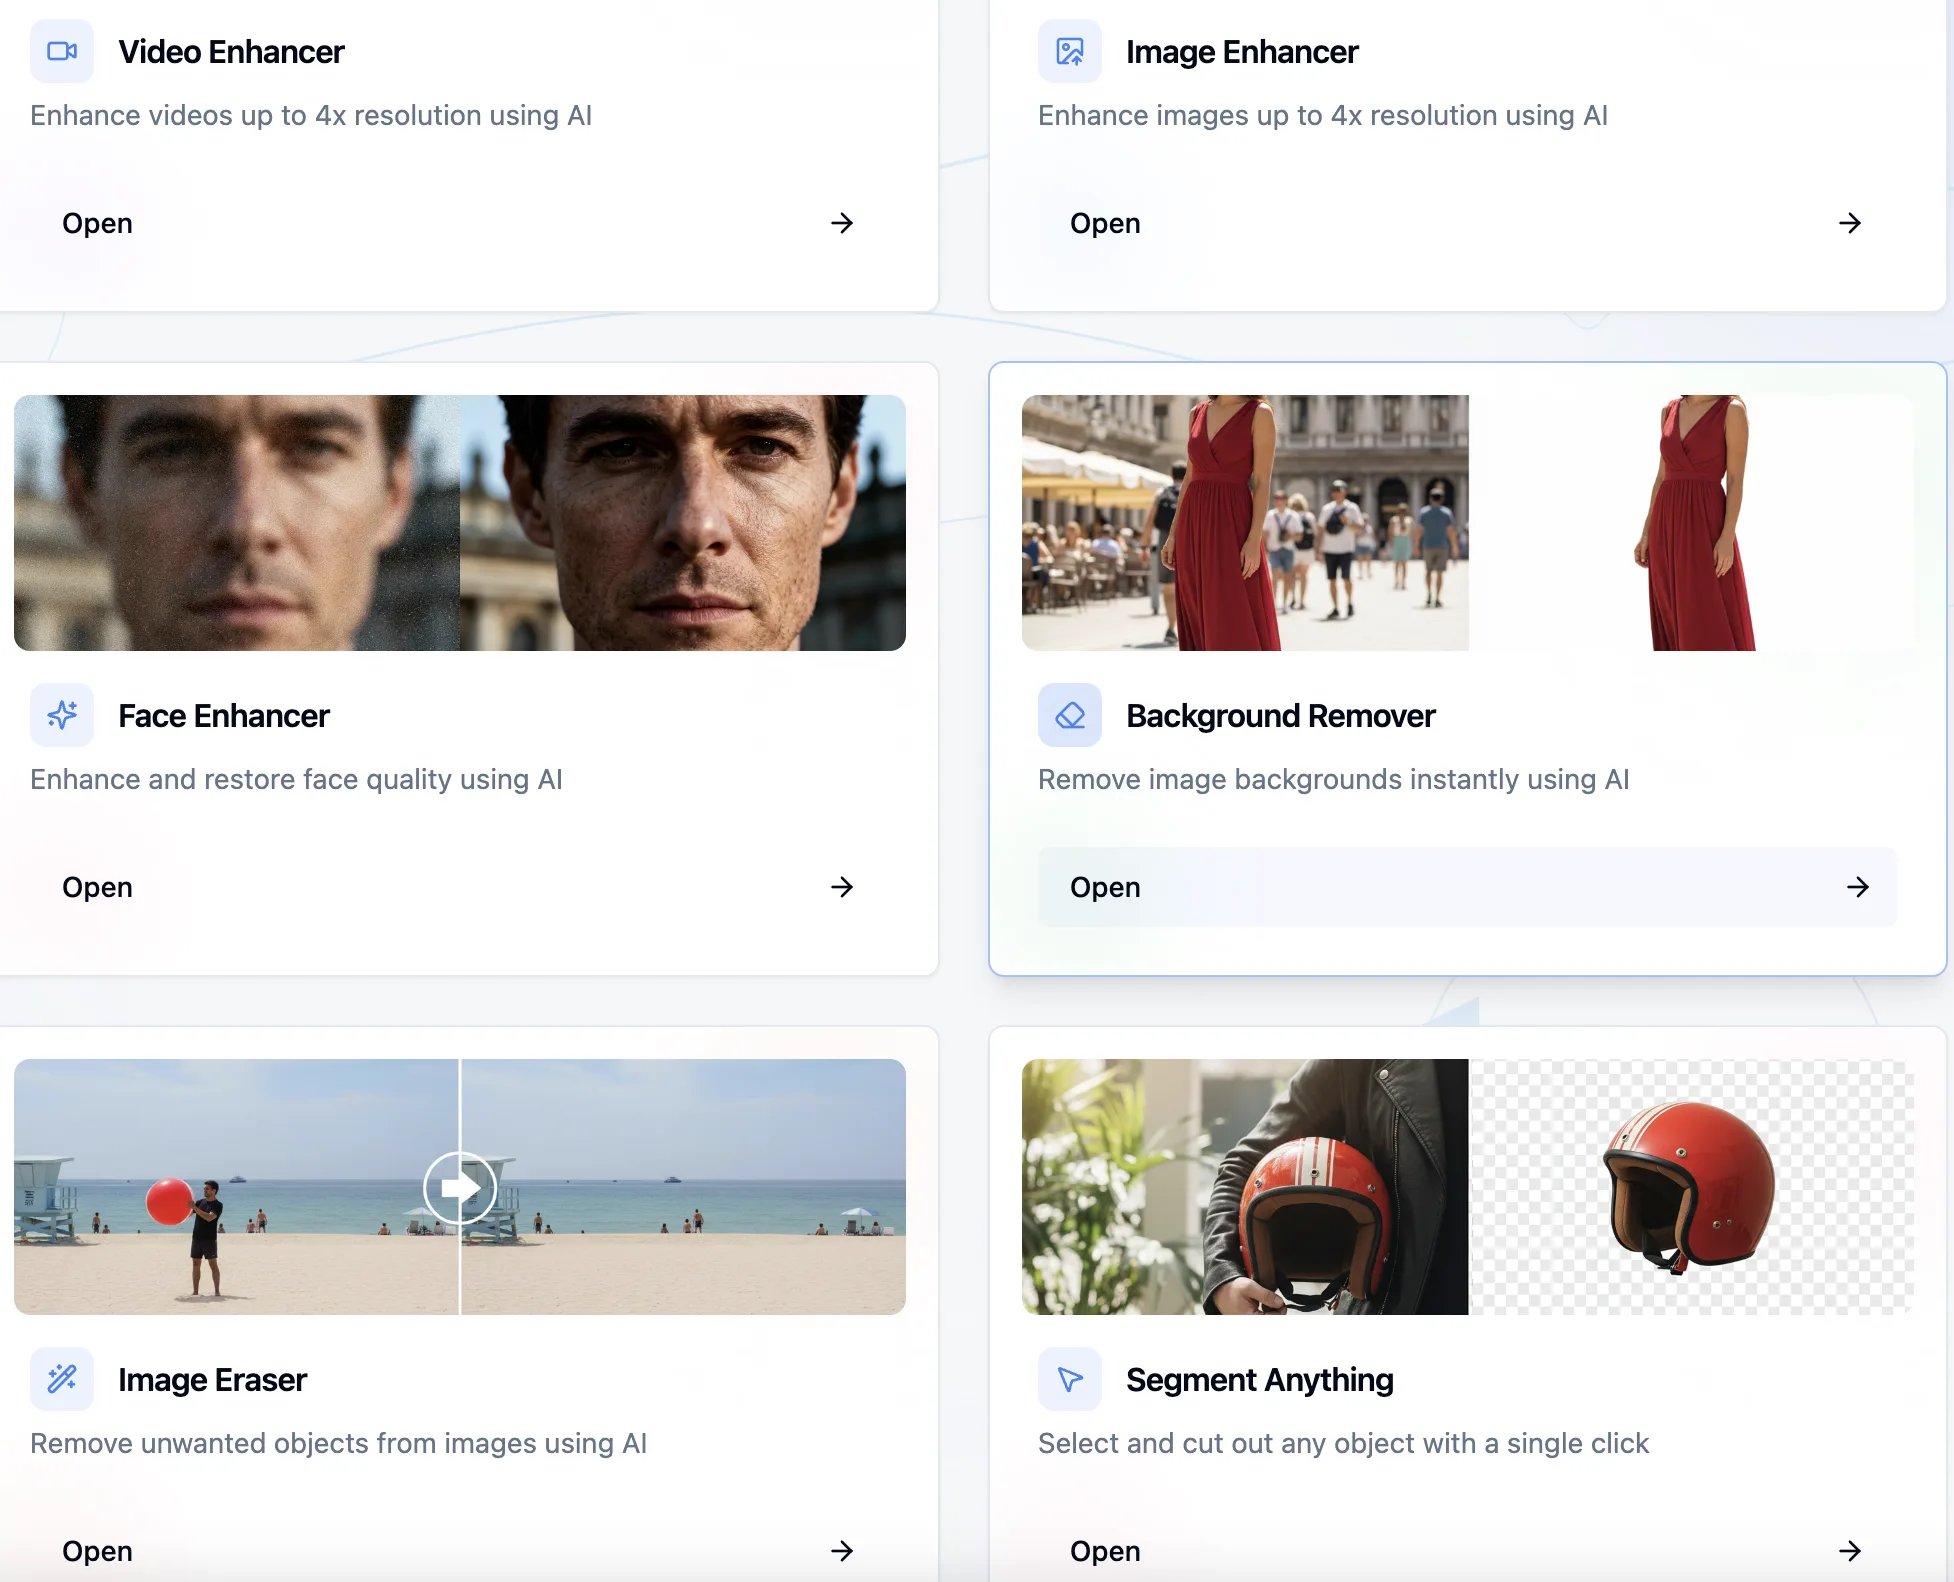
Task: Open the Image Enhancer tool
Action: [1468, 223]
